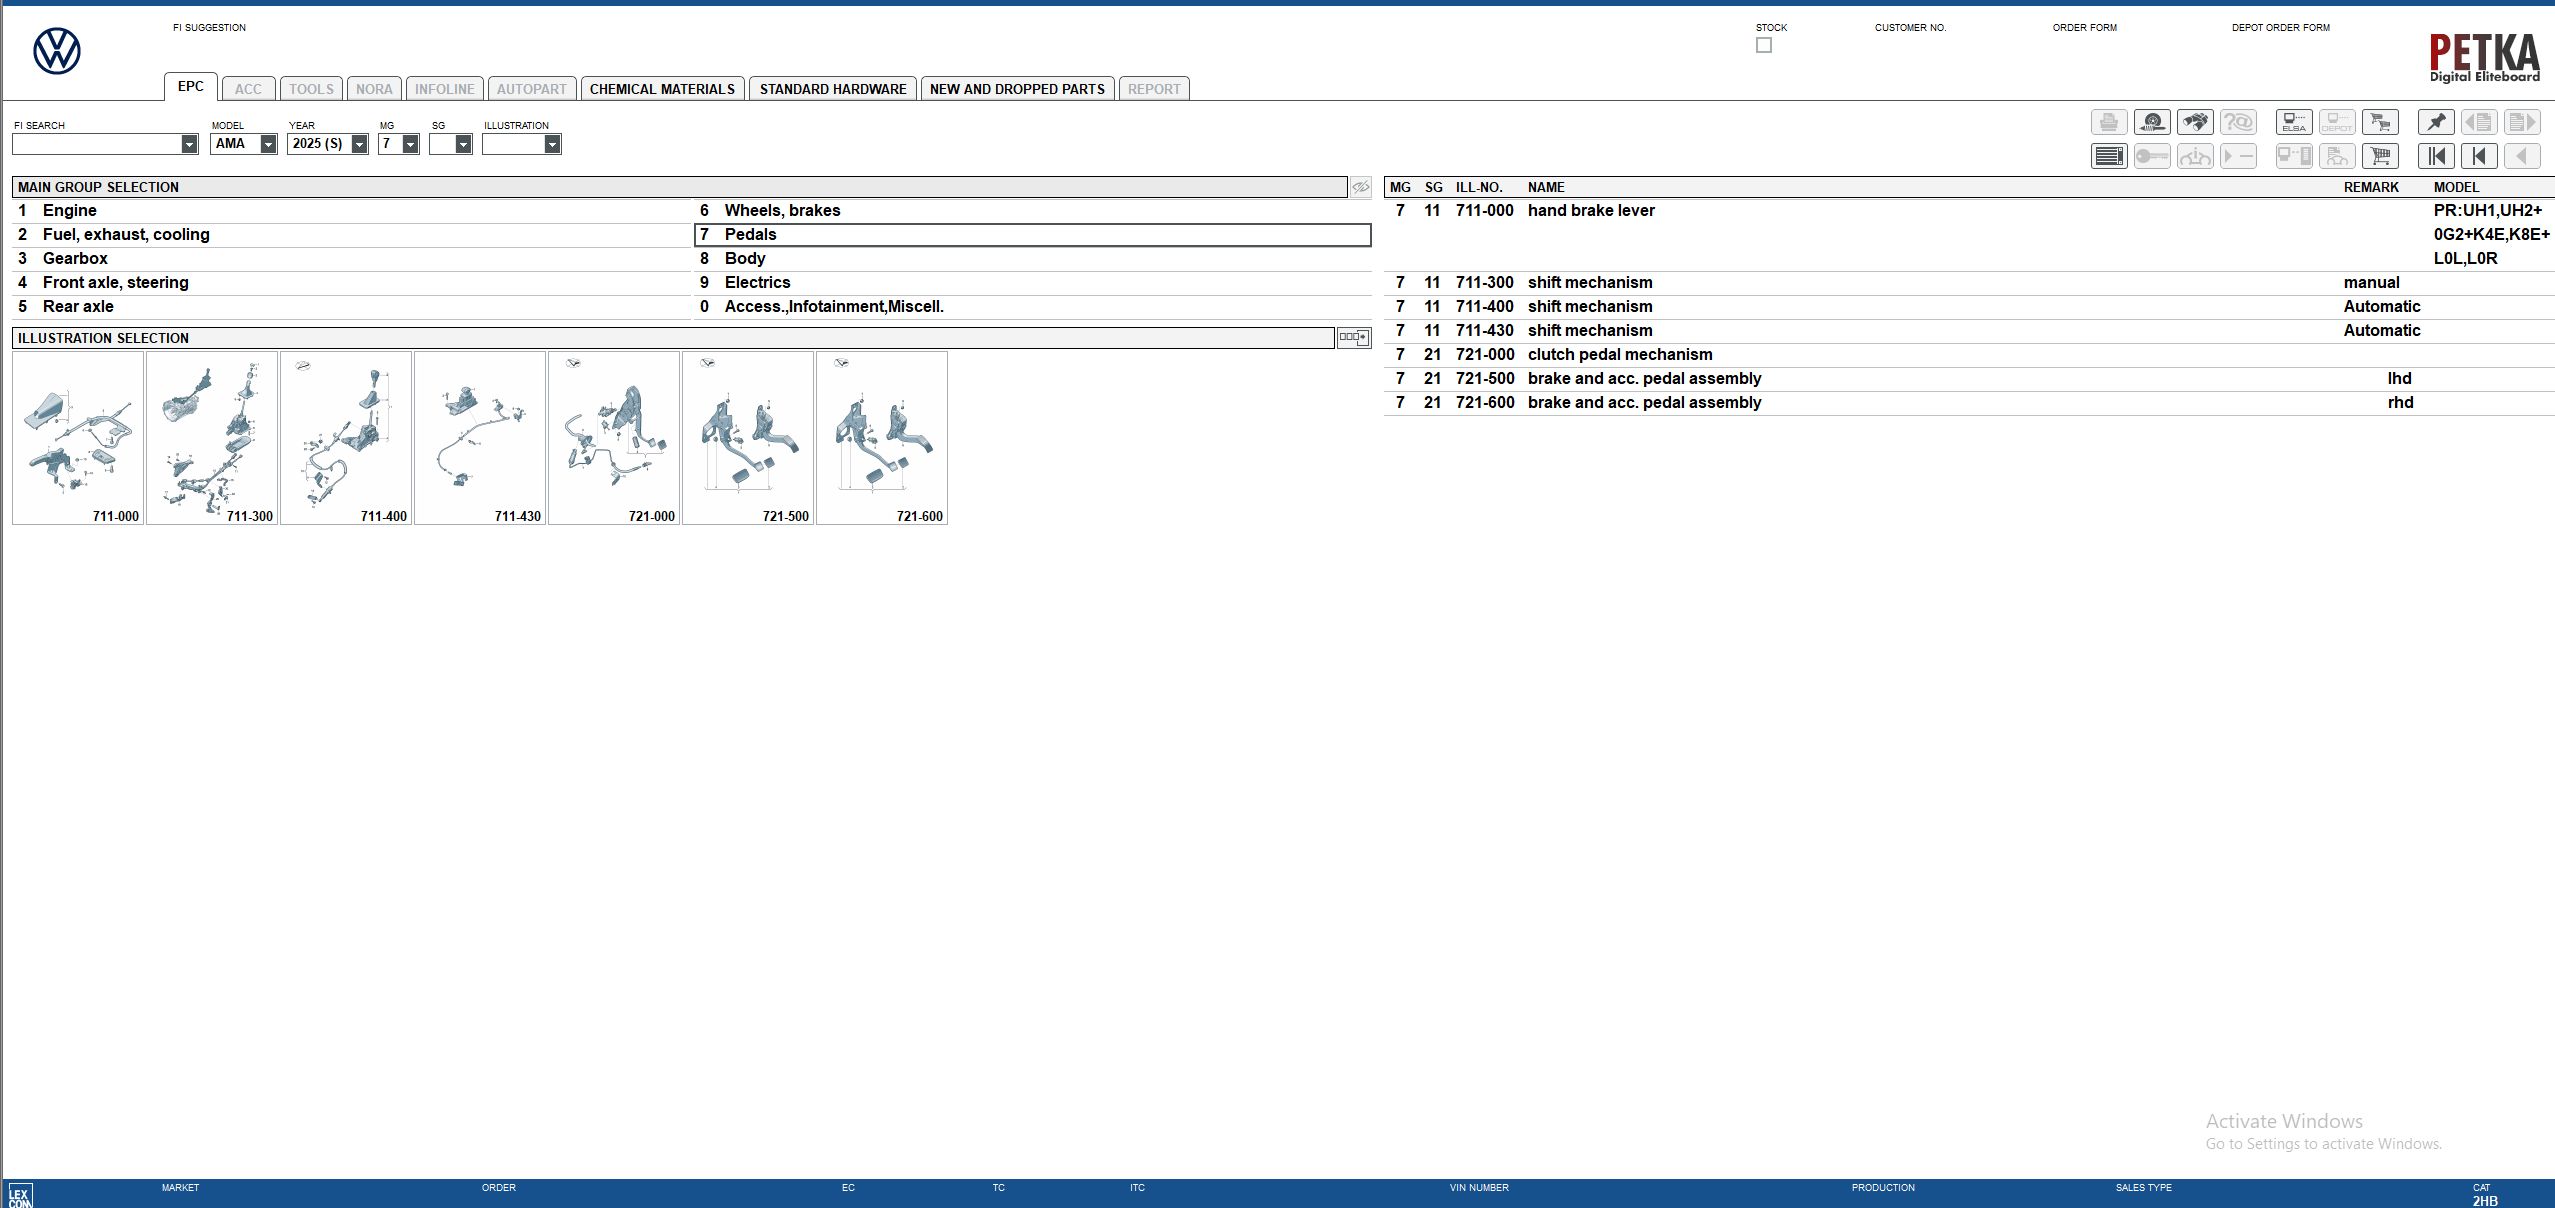
Task: Click the FI SEARCH input field
Action: coord(100,145)
